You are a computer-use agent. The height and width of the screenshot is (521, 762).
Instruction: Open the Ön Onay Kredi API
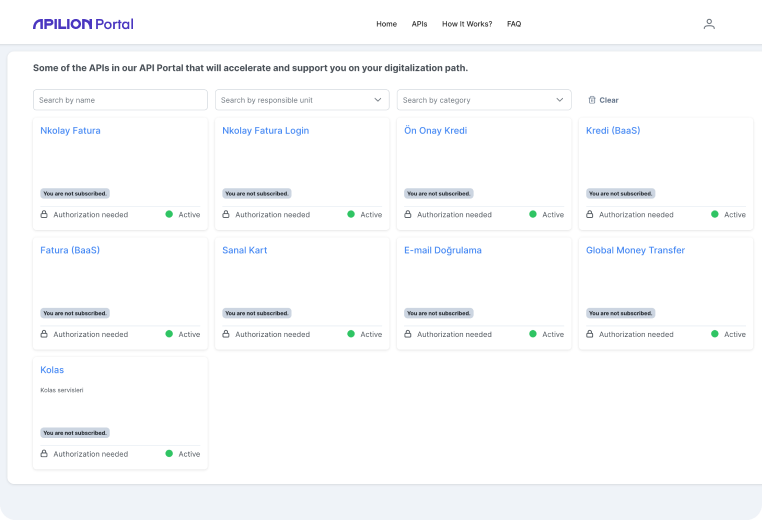(x=435, y=130)
